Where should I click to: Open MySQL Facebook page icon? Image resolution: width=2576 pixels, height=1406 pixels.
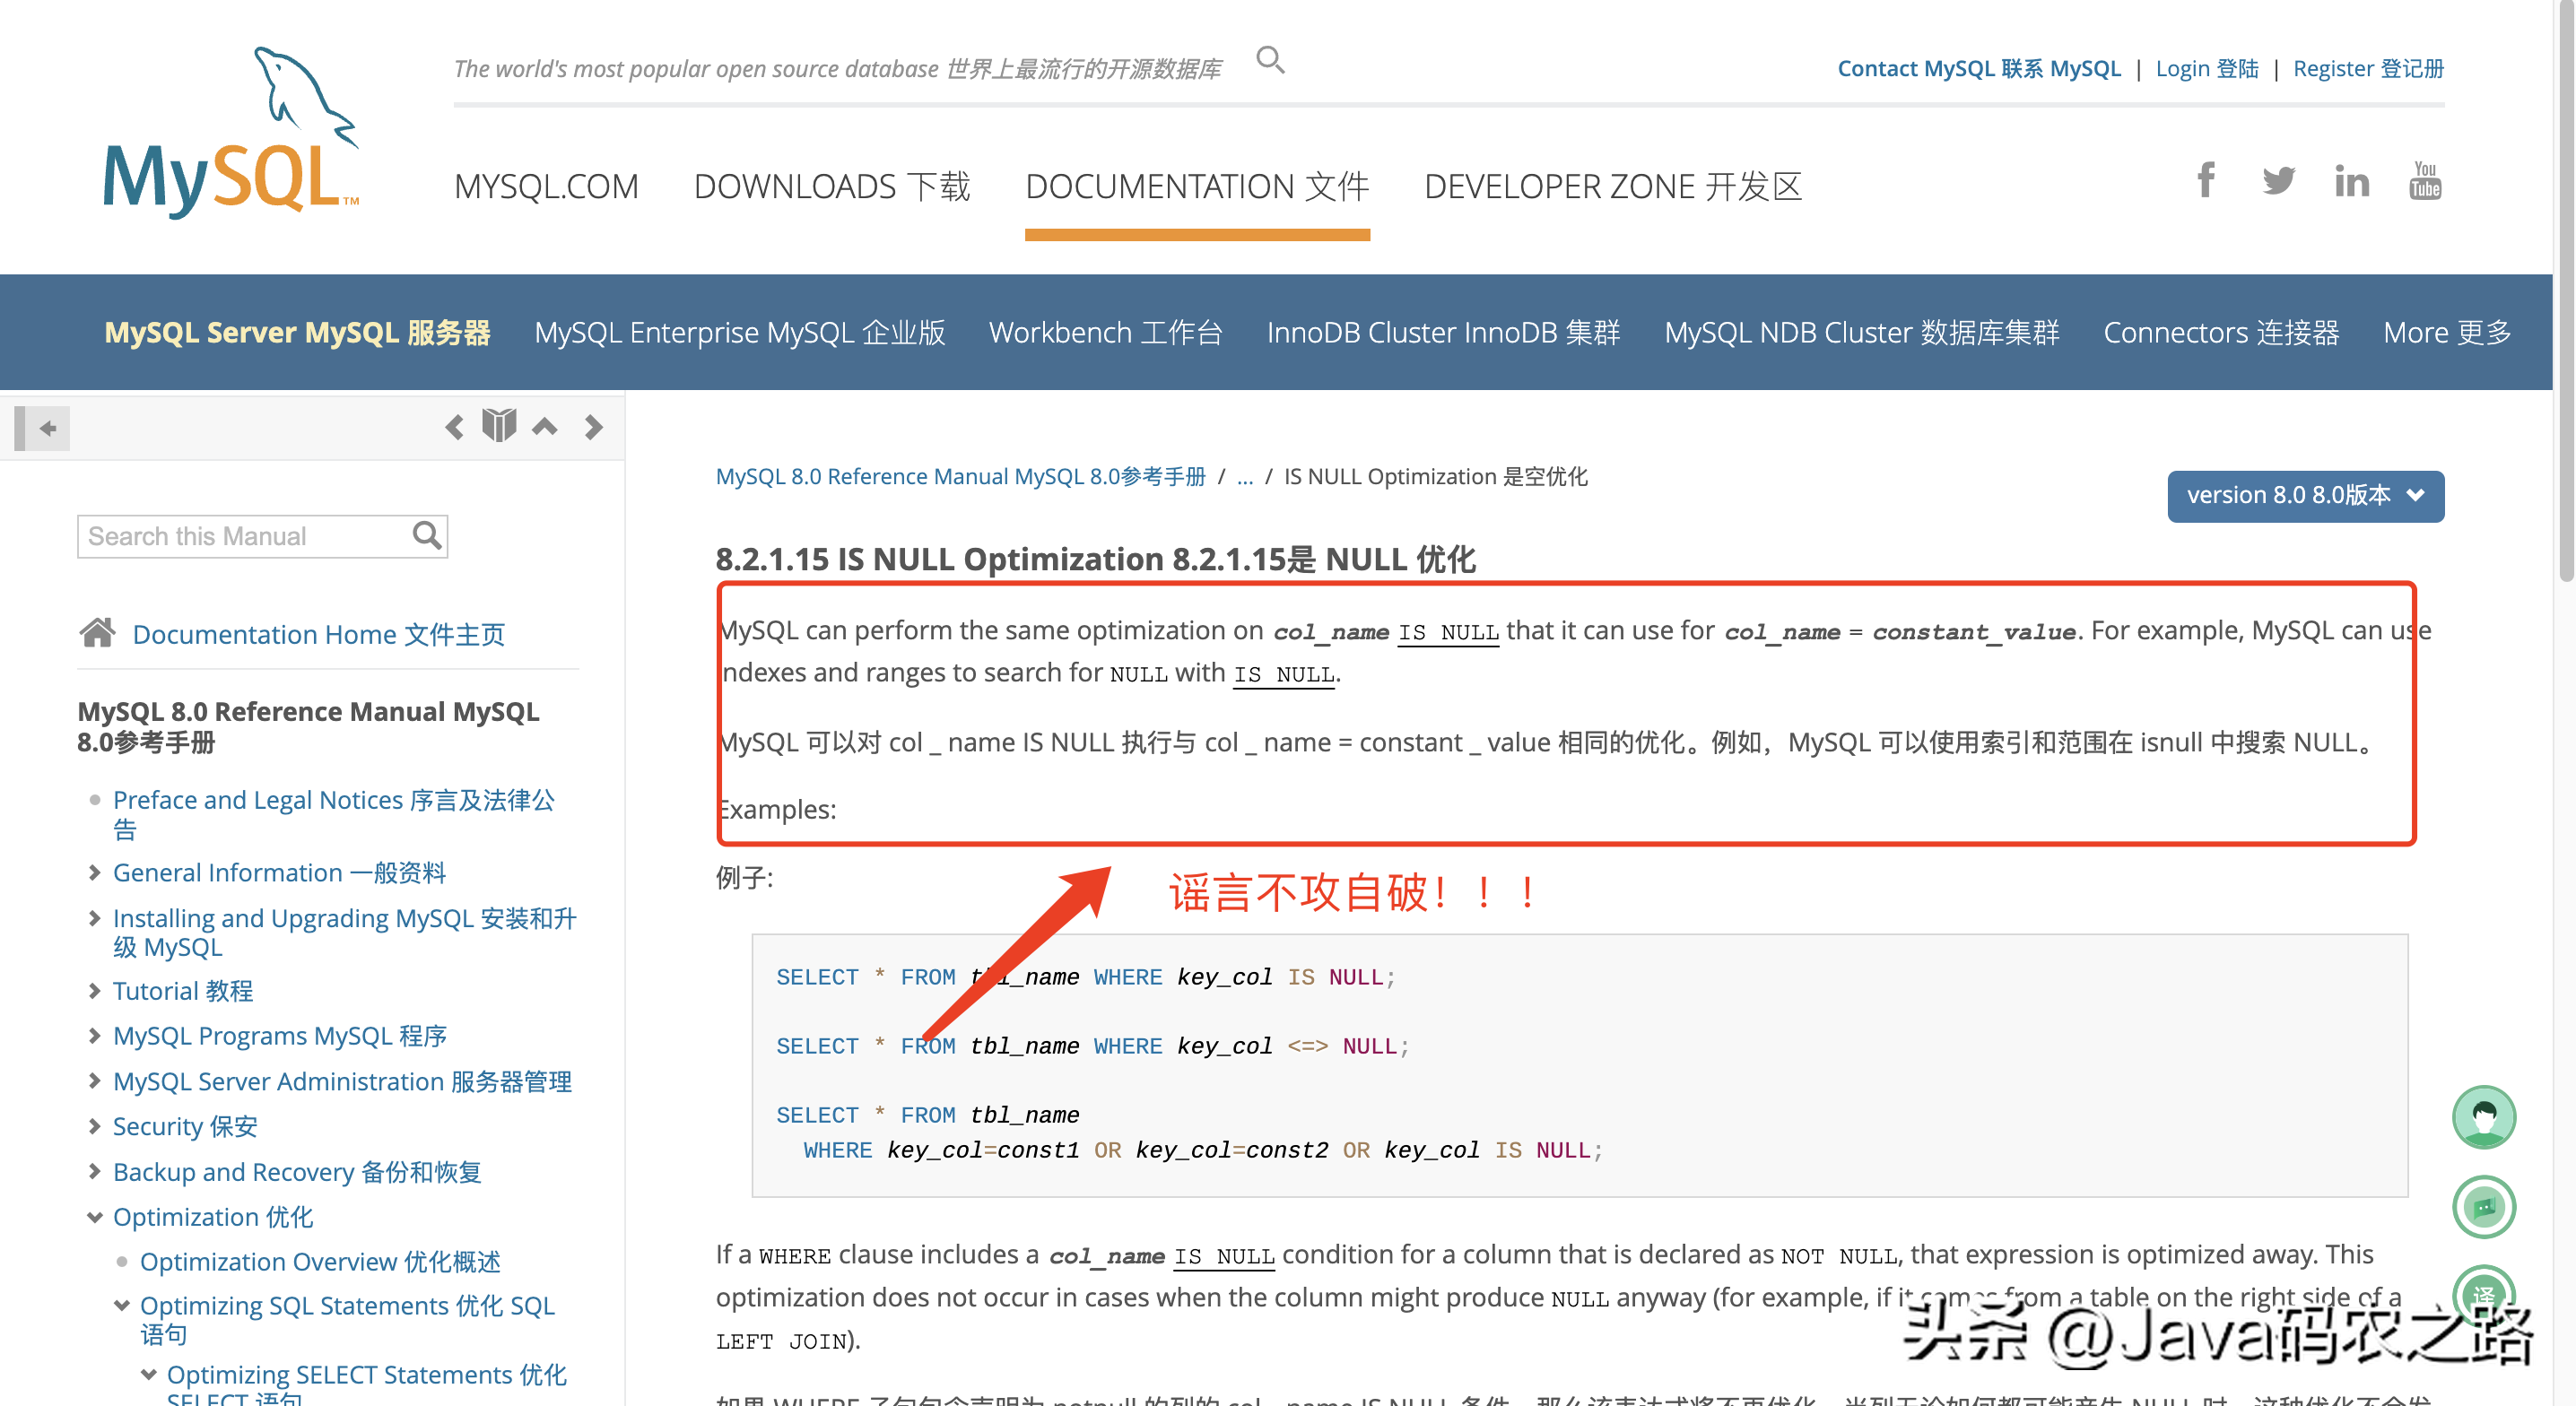[x=2205, y=181]
